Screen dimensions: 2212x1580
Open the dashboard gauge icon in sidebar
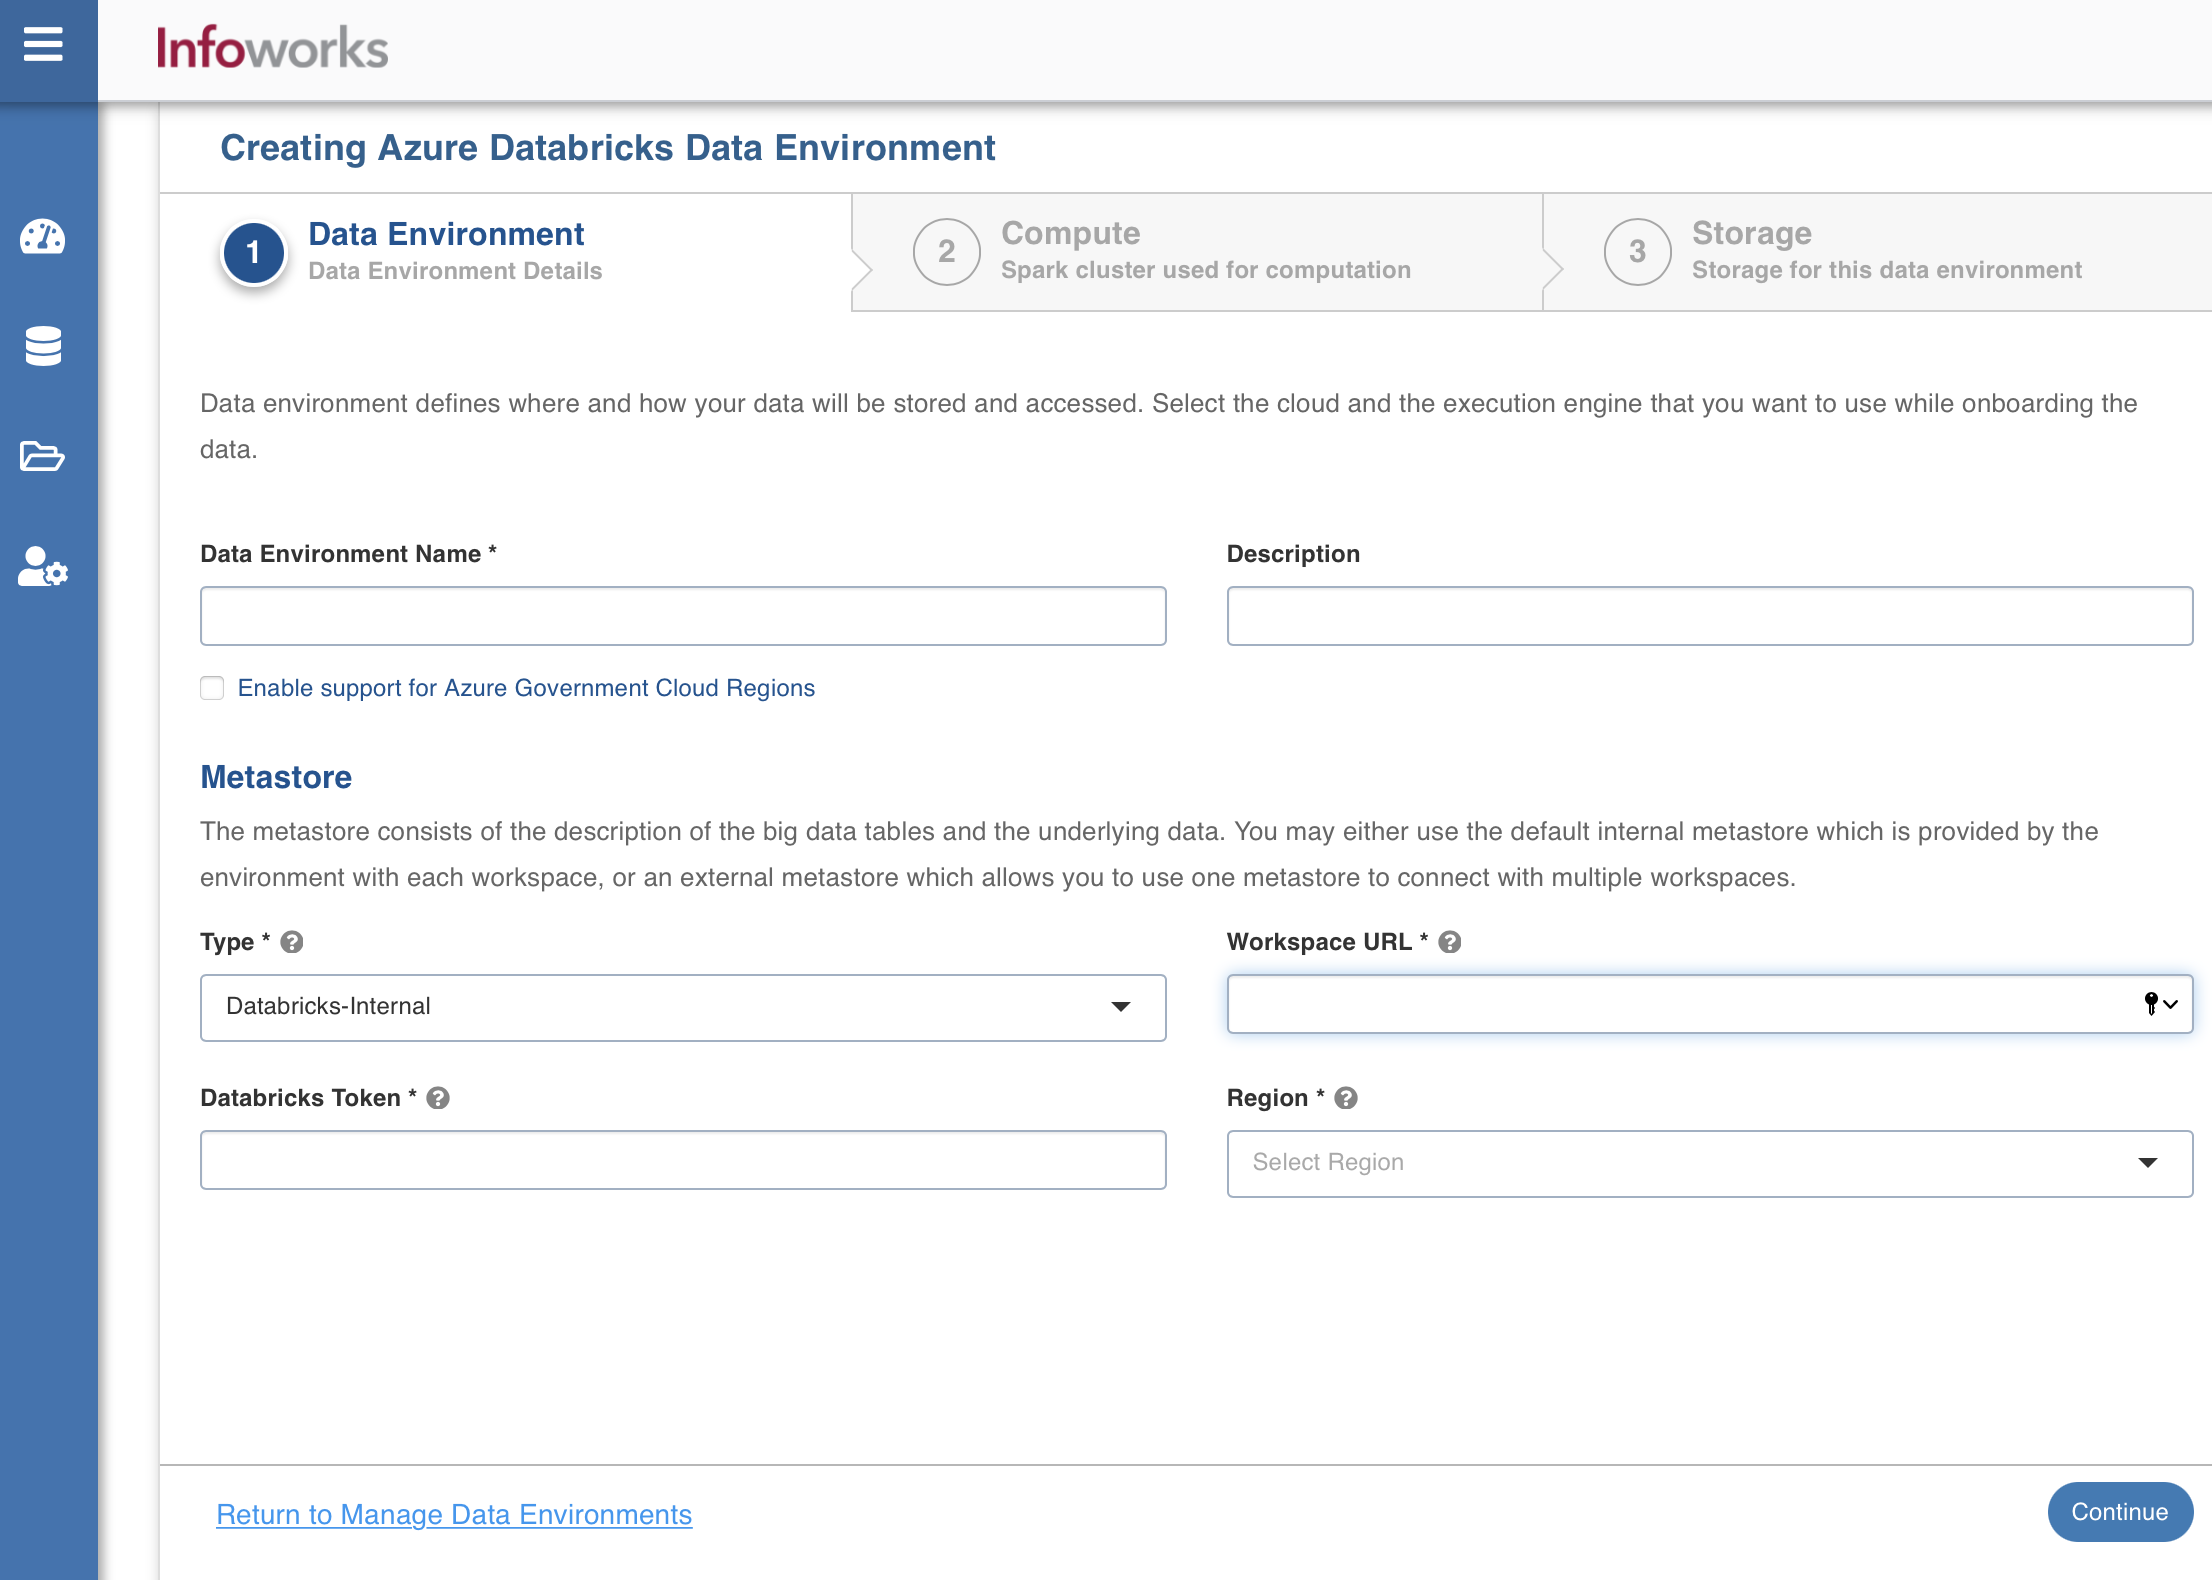click(x=43, y=237)
